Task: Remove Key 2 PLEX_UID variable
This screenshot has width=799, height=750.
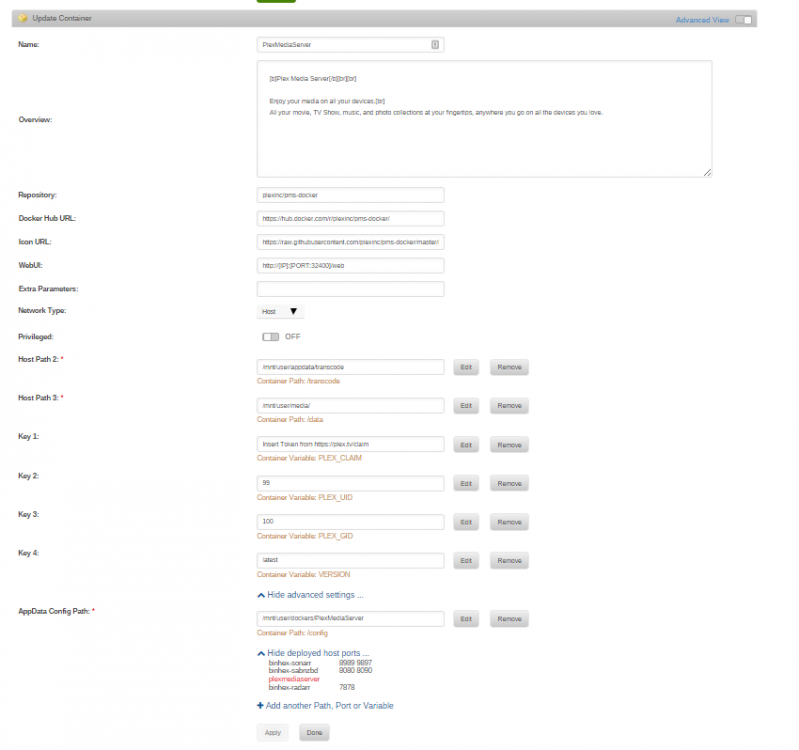Action: (x=510, y=484)
